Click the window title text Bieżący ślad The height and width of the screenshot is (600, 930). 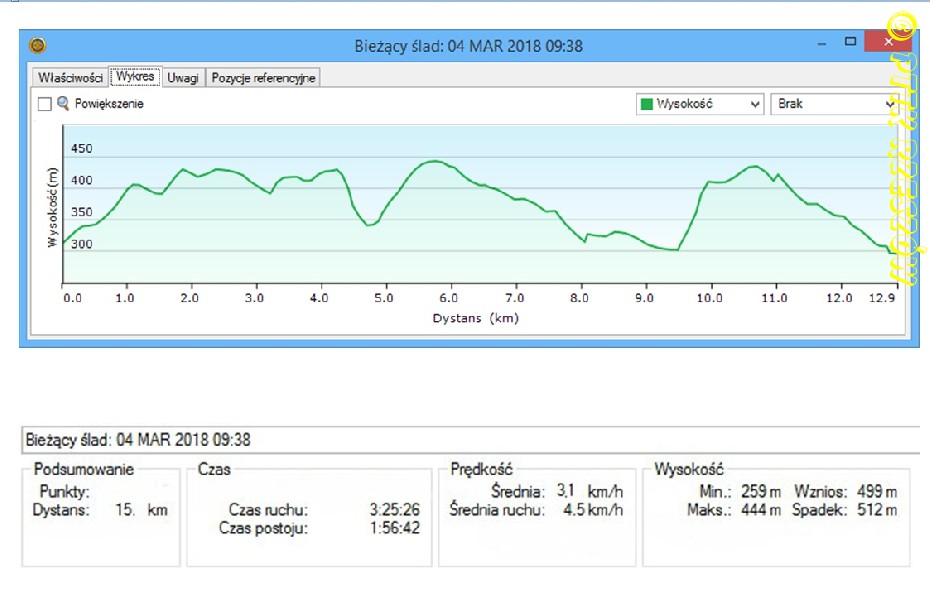(468, 46)
